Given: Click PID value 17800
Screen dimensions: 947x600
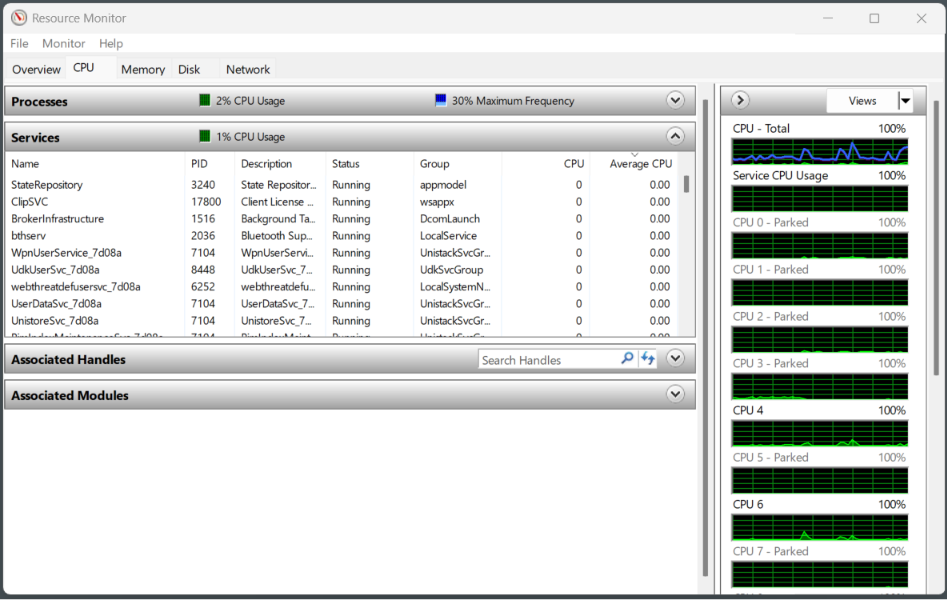Looking at the screenshot, I should click(206, 202).
